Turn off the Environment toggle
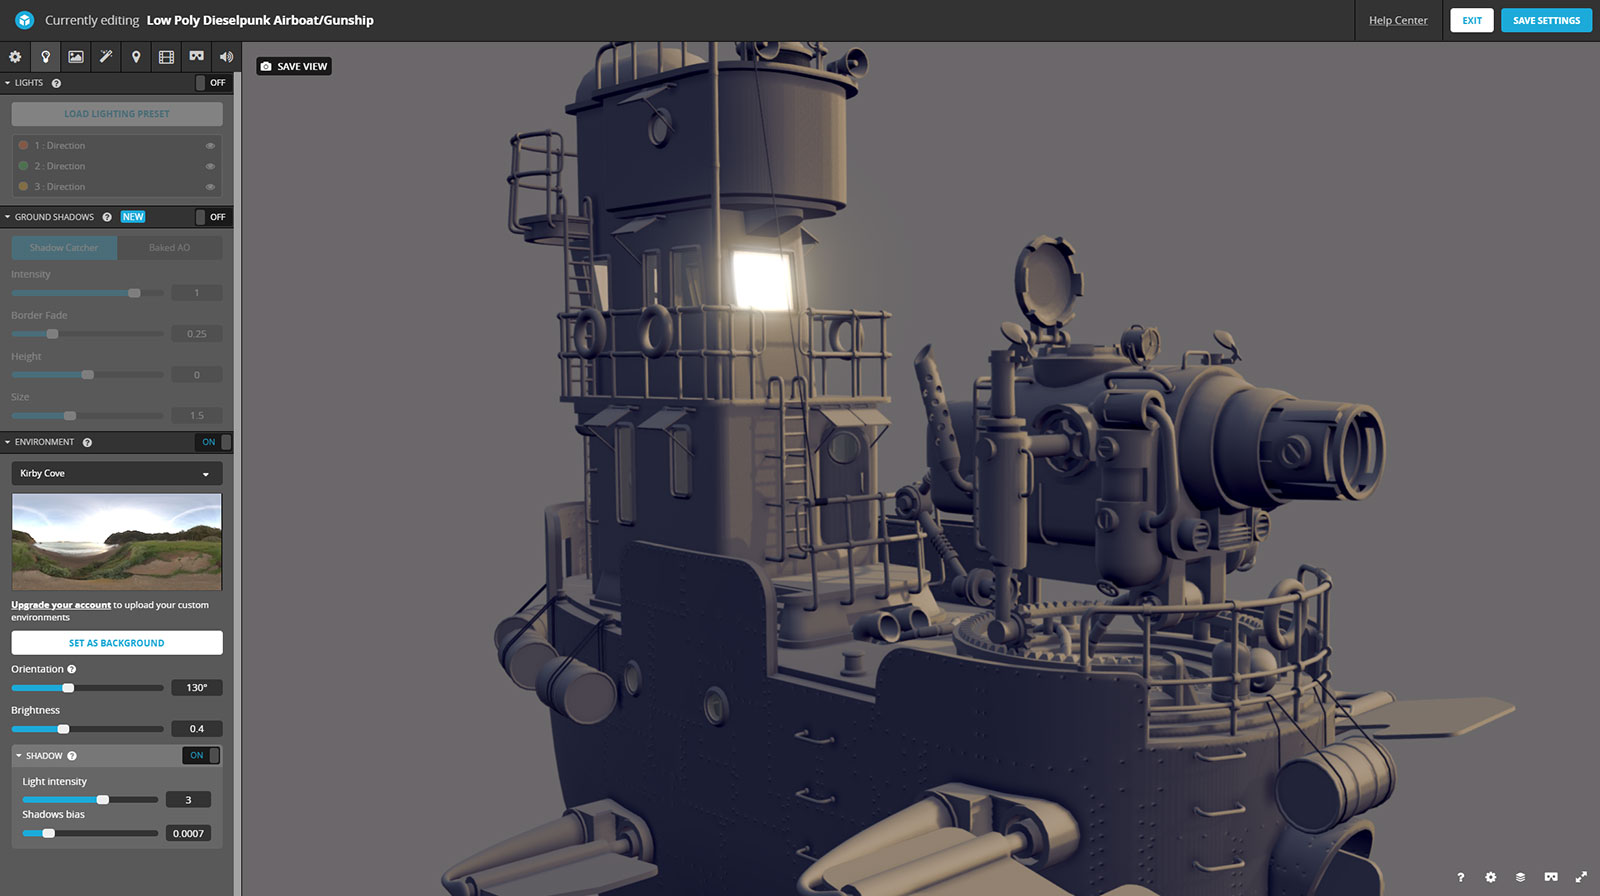 [213, 442]
